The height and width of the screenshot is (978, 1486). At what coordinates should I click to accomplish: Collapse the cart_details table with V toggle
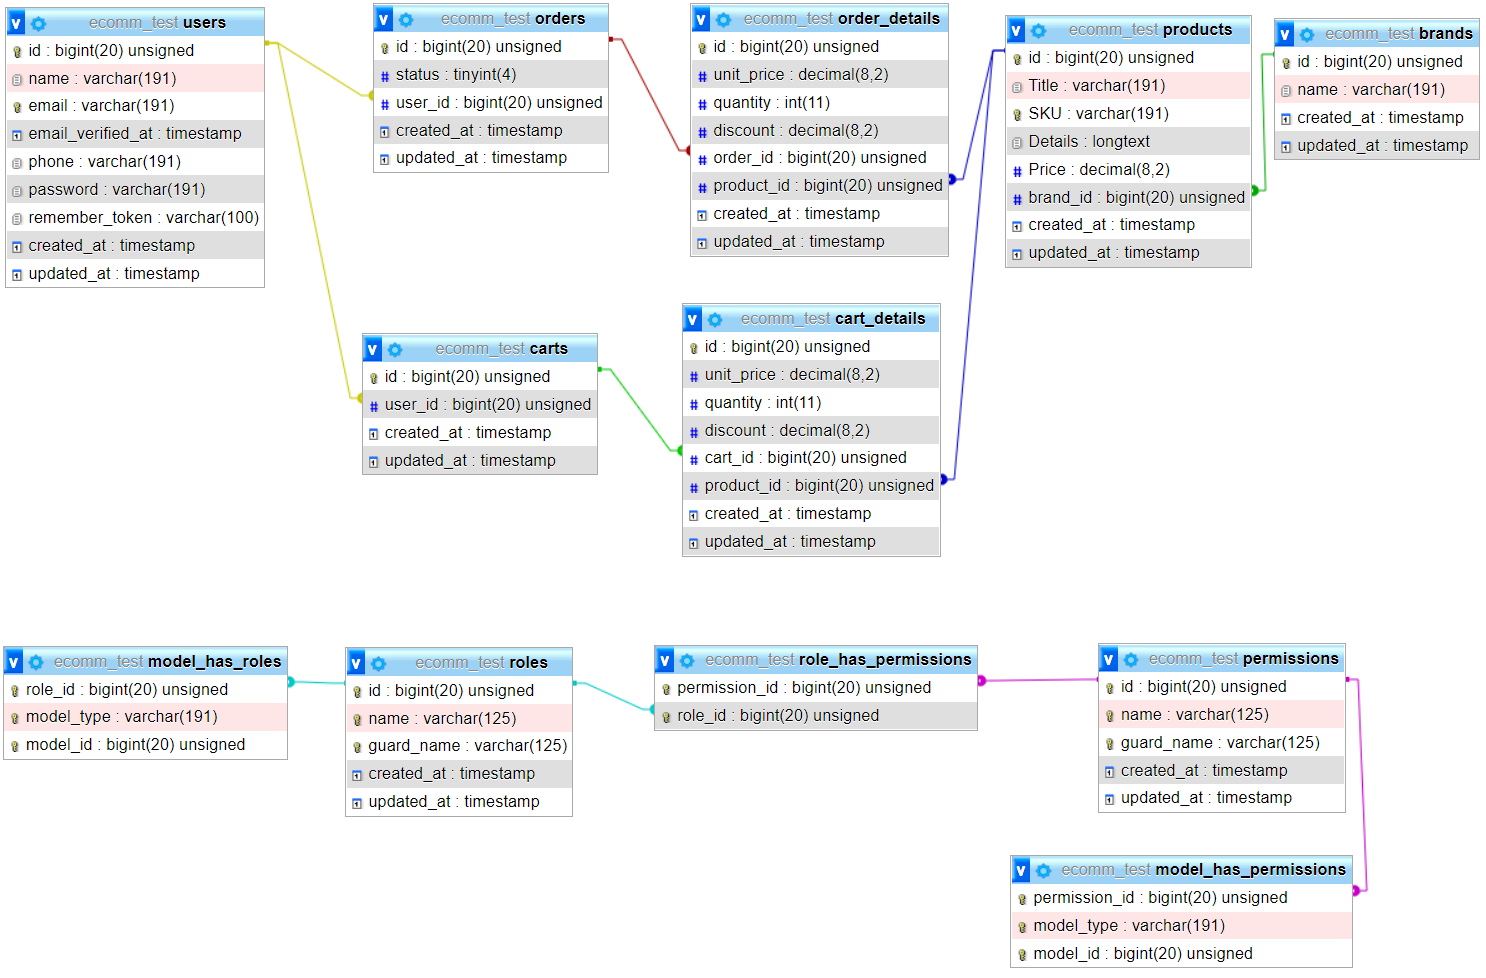[693, 319]
